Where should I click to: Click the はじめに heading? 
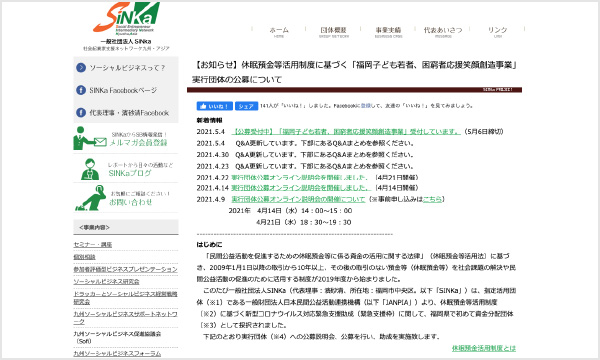pos(209,244)
